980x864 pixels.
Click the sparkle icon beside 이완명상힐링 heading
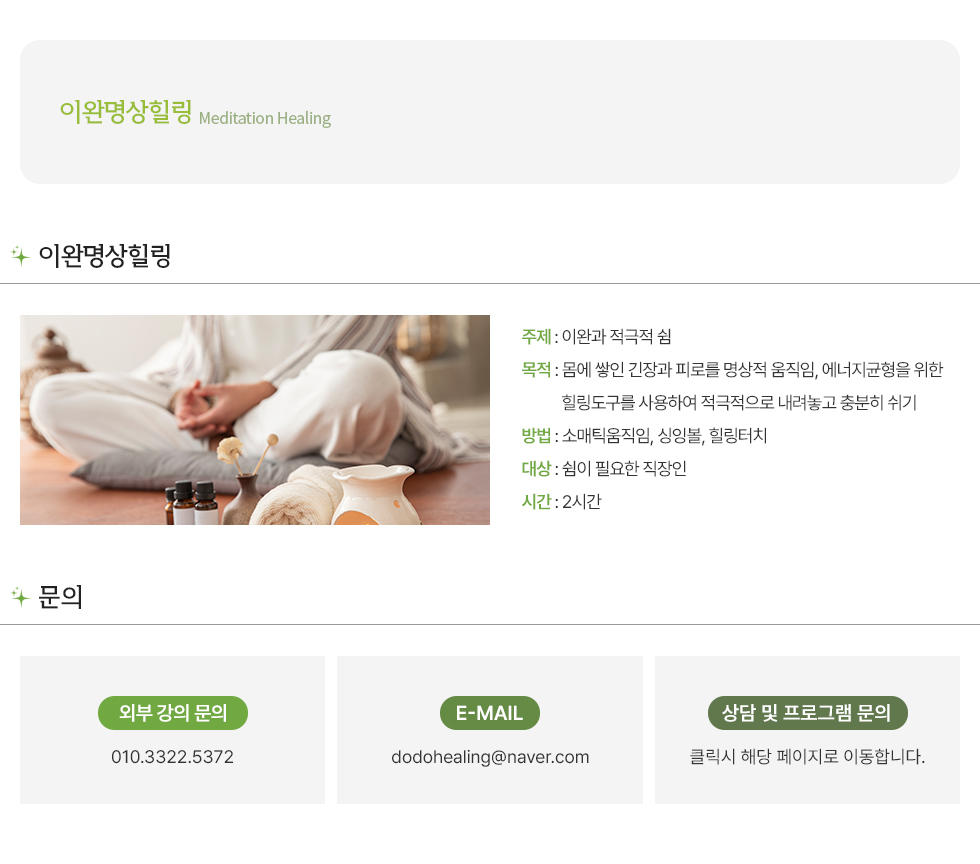click(21, 256)
